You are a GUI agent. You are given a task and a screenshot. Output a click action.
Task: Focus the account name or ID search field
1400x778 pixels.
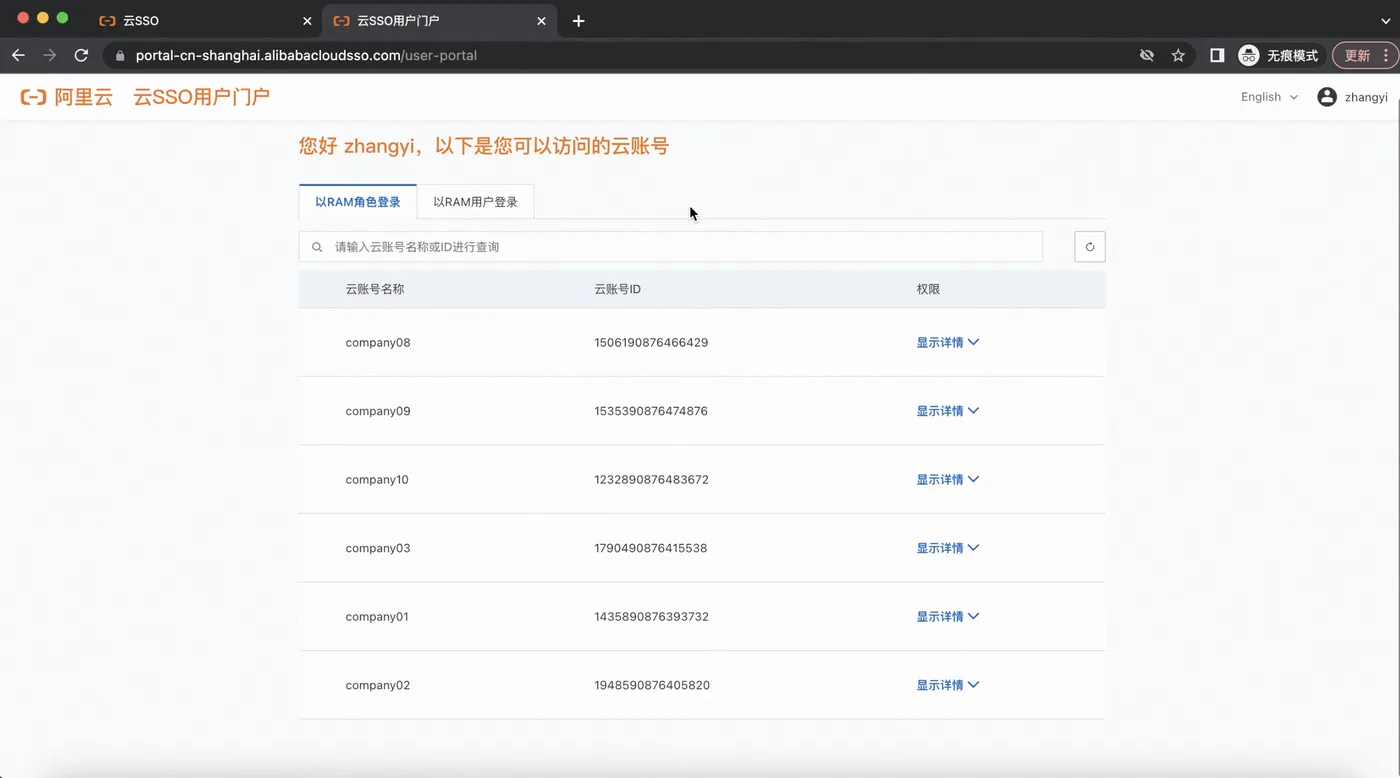point(671,247)
